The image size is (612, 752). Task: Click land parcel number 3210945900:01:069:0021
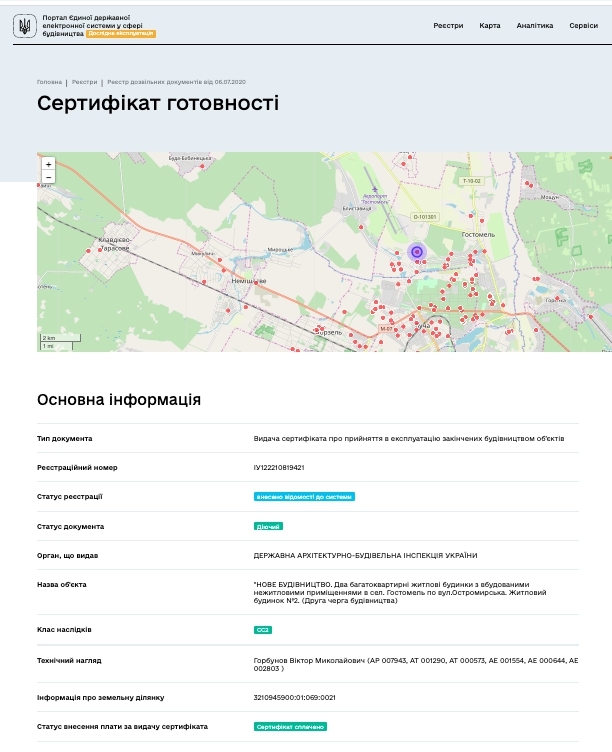(x=294, y=697)
